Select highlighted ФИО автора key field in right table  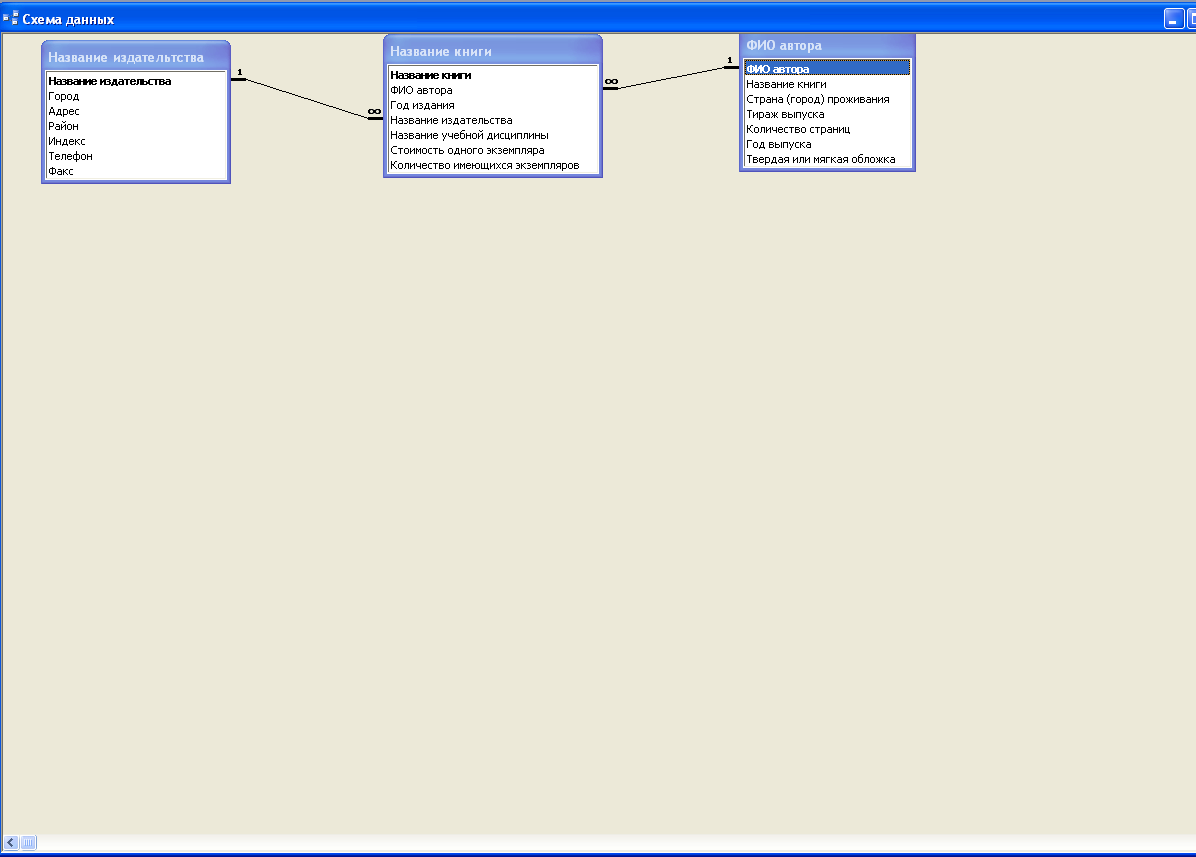[x=827, y=69]
